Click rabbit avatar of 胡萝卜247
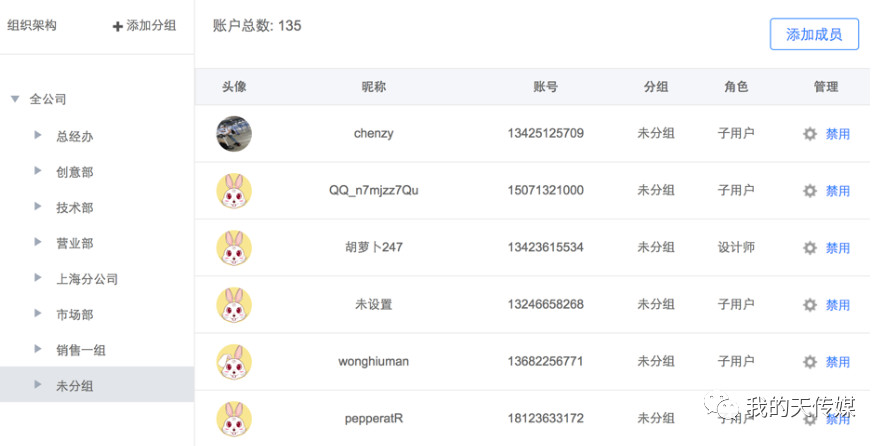Image resolution: width=884 pixels, height=446 pixels. click(x=234, y=248)
